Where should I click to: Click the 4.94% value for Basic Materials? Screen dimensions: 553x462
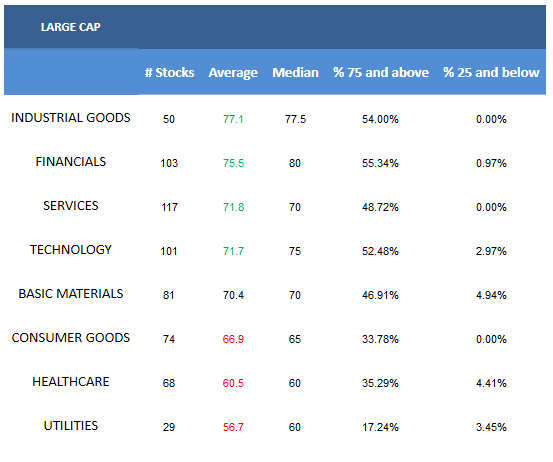[x=491, y=295]
